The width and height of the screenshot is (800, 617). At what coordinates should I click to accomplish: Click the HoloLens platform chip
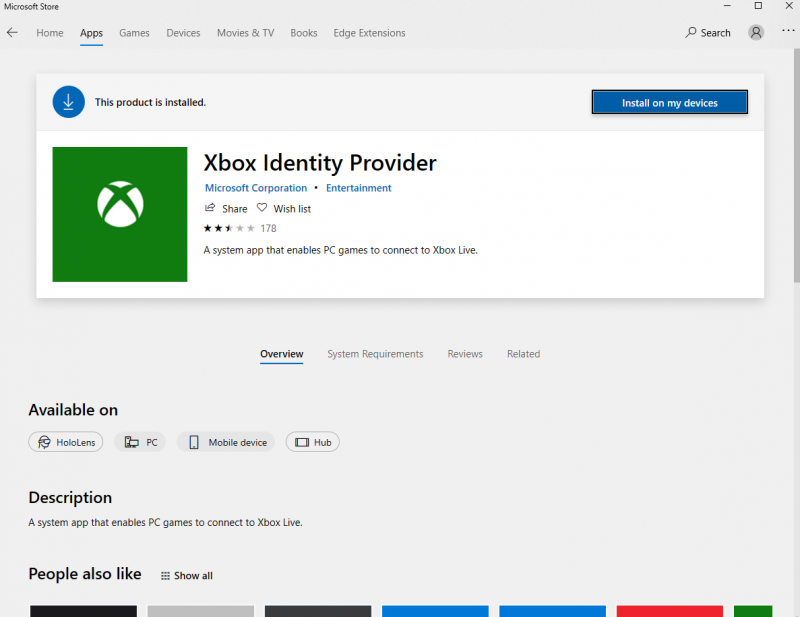click(66, 442)
